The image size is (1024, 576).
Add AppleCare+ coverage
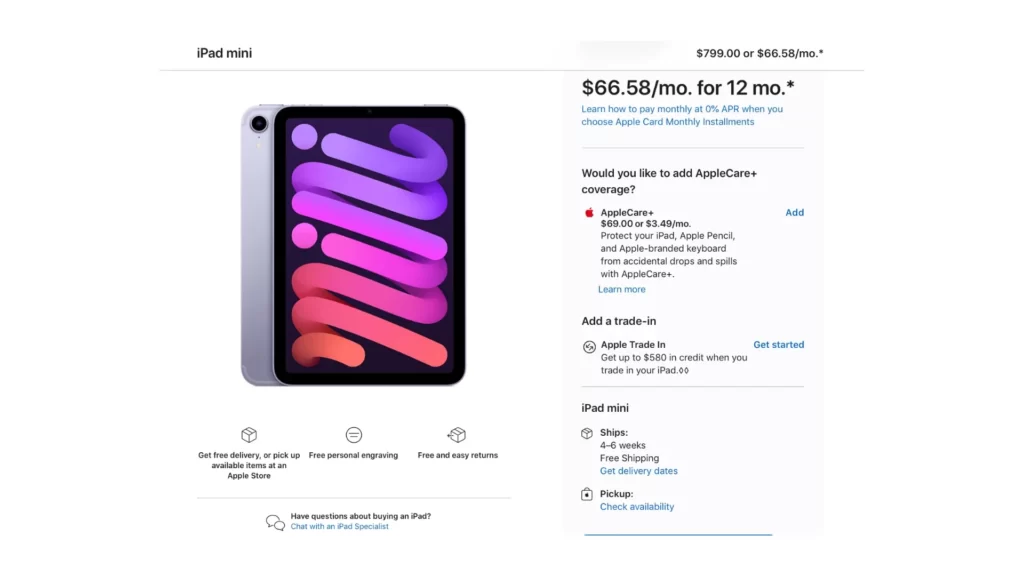[x=794, y=212]
